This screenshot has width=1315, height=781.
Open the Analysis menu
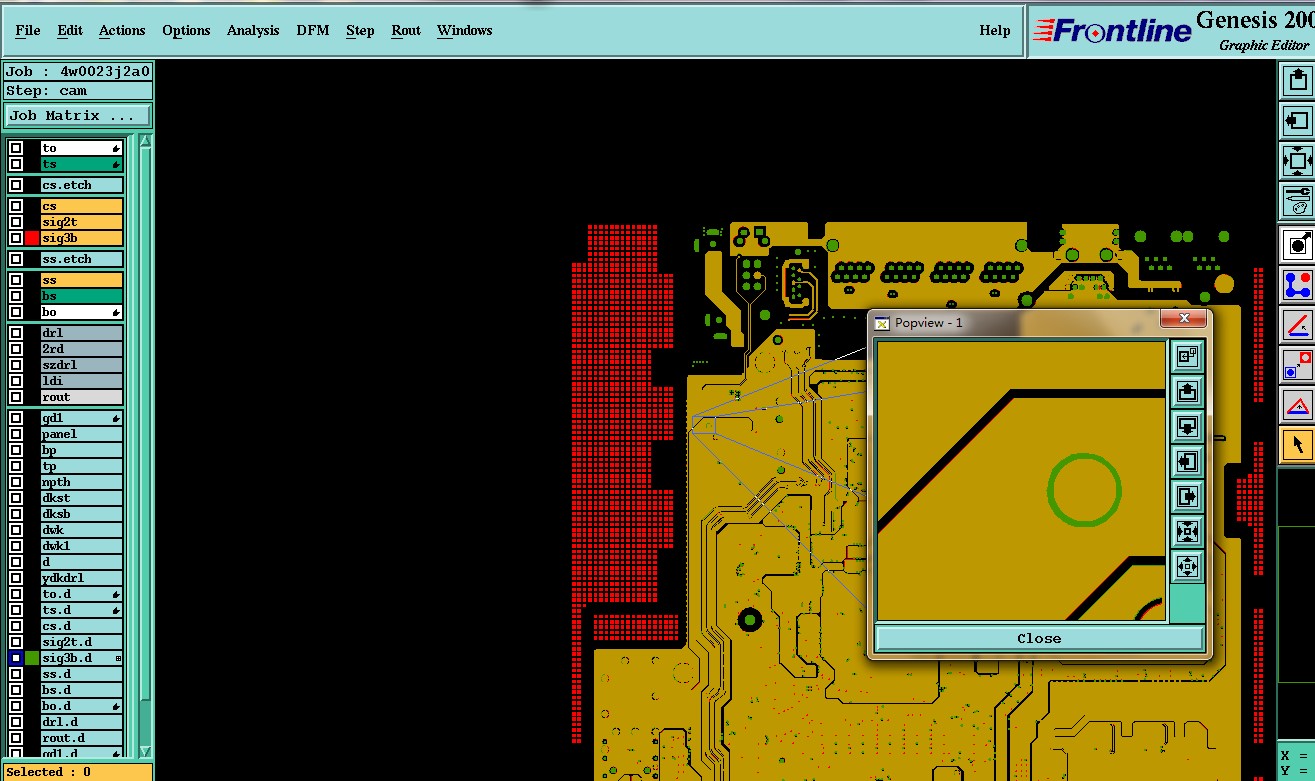point(253,30)
